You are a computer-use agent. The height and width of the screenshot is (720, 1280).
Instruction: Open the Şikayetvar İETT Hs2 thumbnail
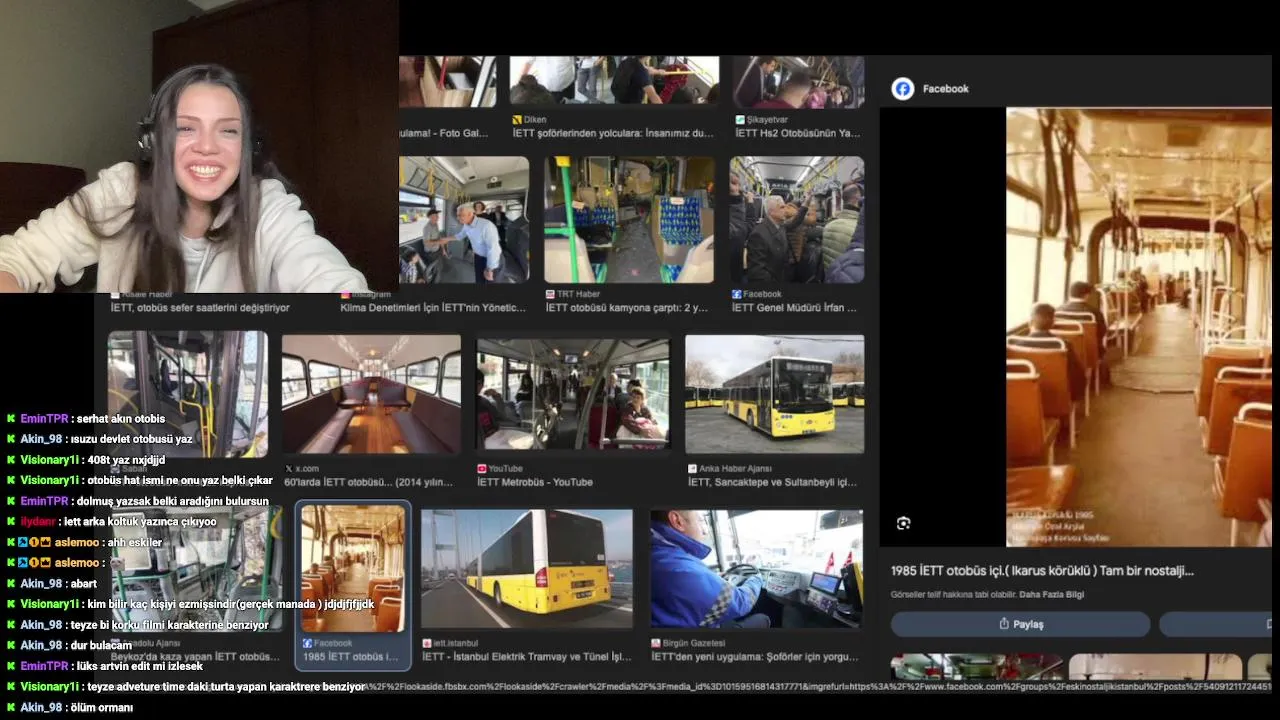pyautogui.click(x=799, y=82)
